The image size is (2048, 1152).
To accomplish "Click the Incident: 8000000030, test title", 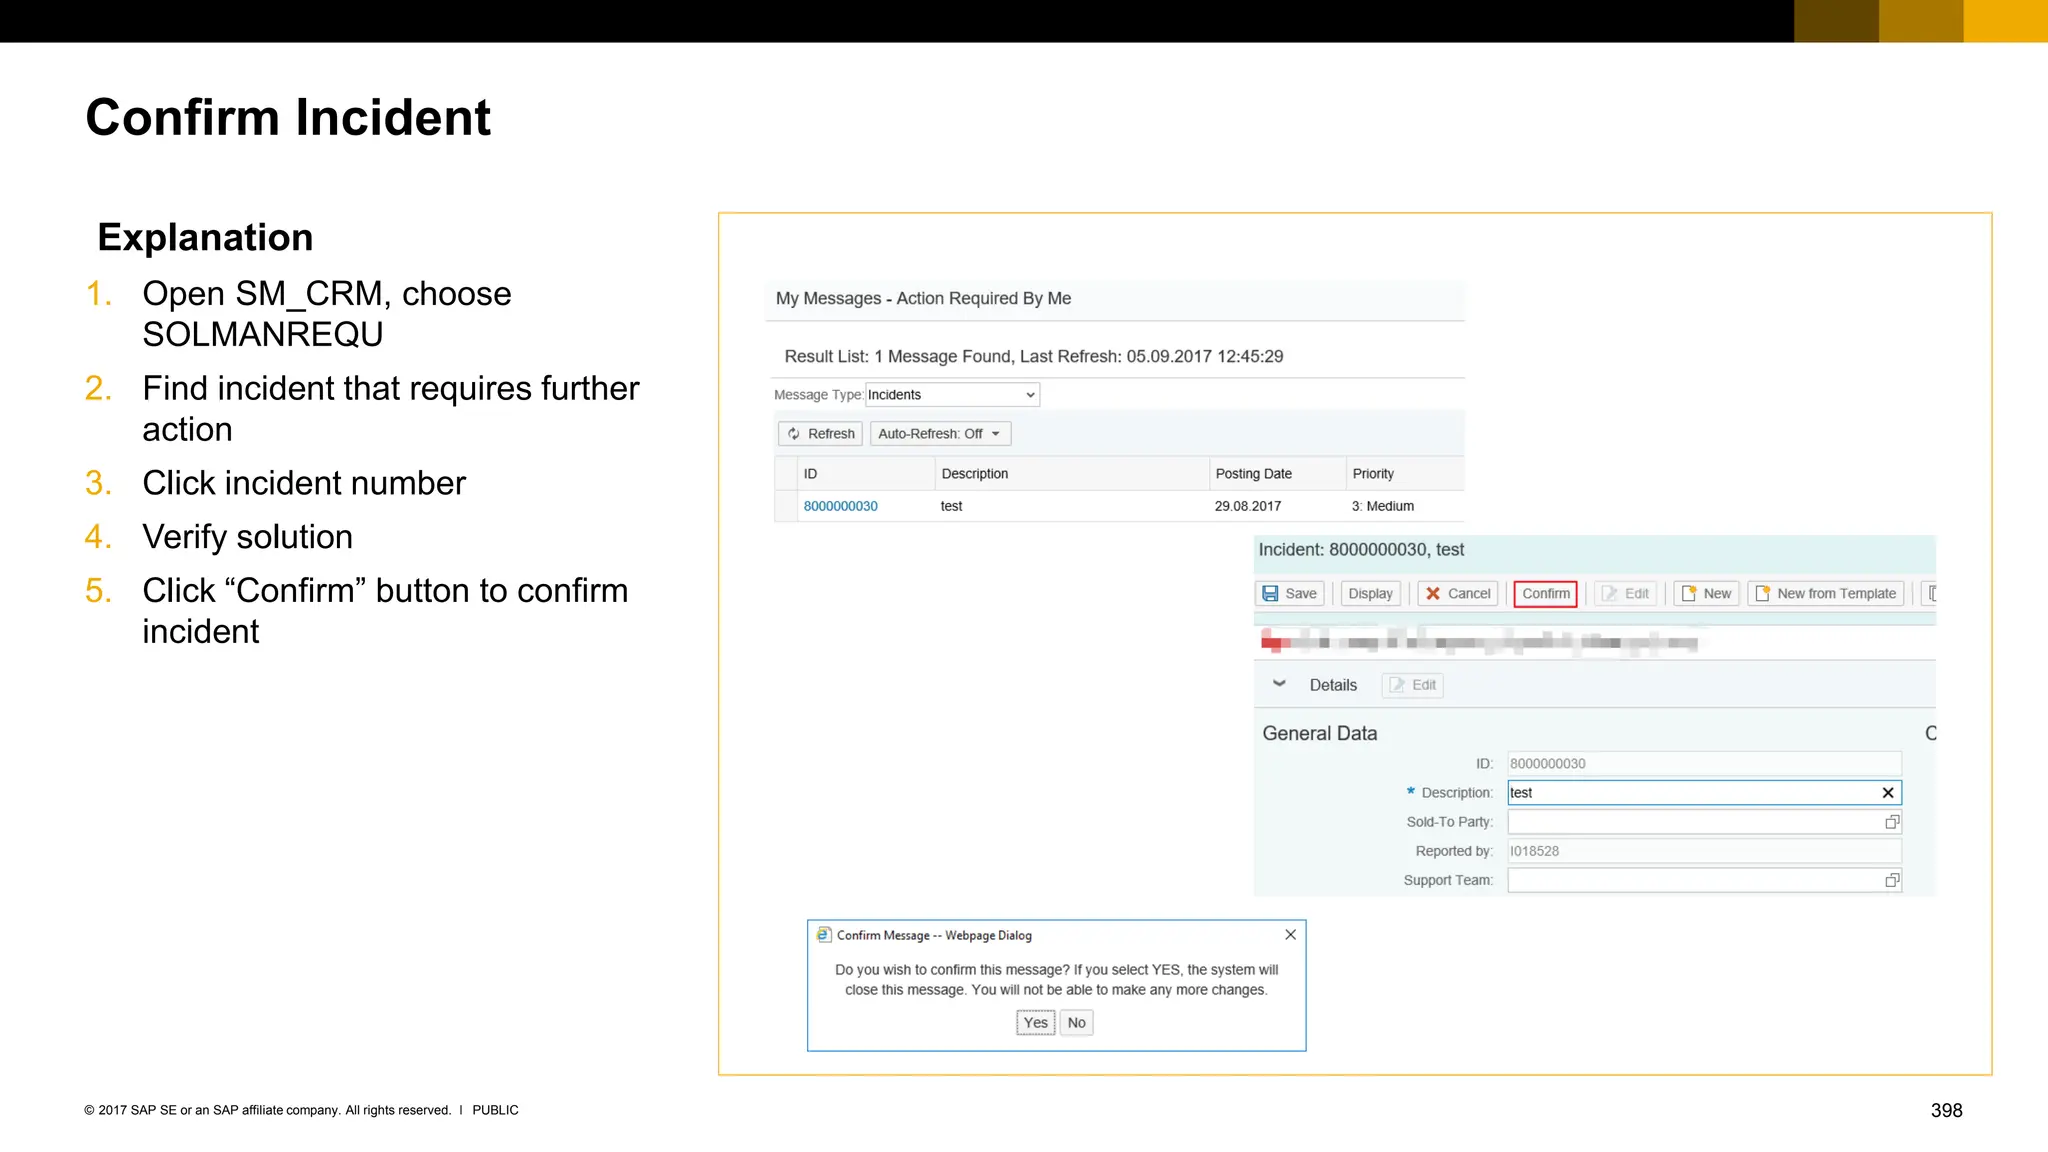I will 1361,550.
